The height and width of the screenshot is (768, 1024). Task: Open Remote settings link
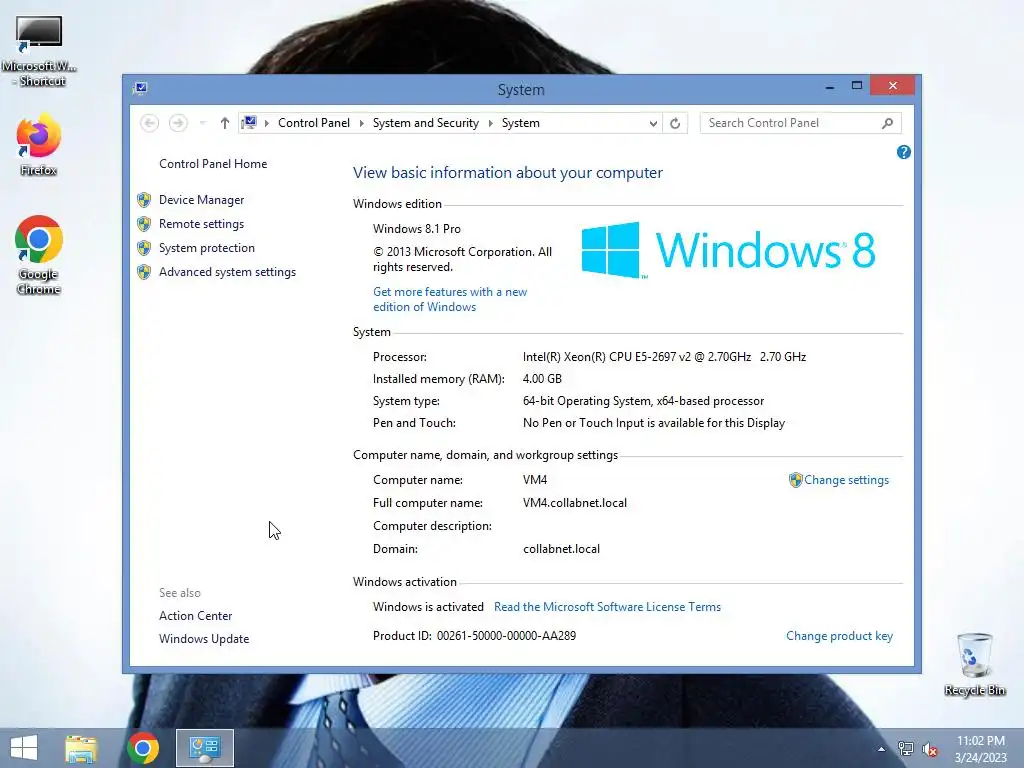click(201, 224)
